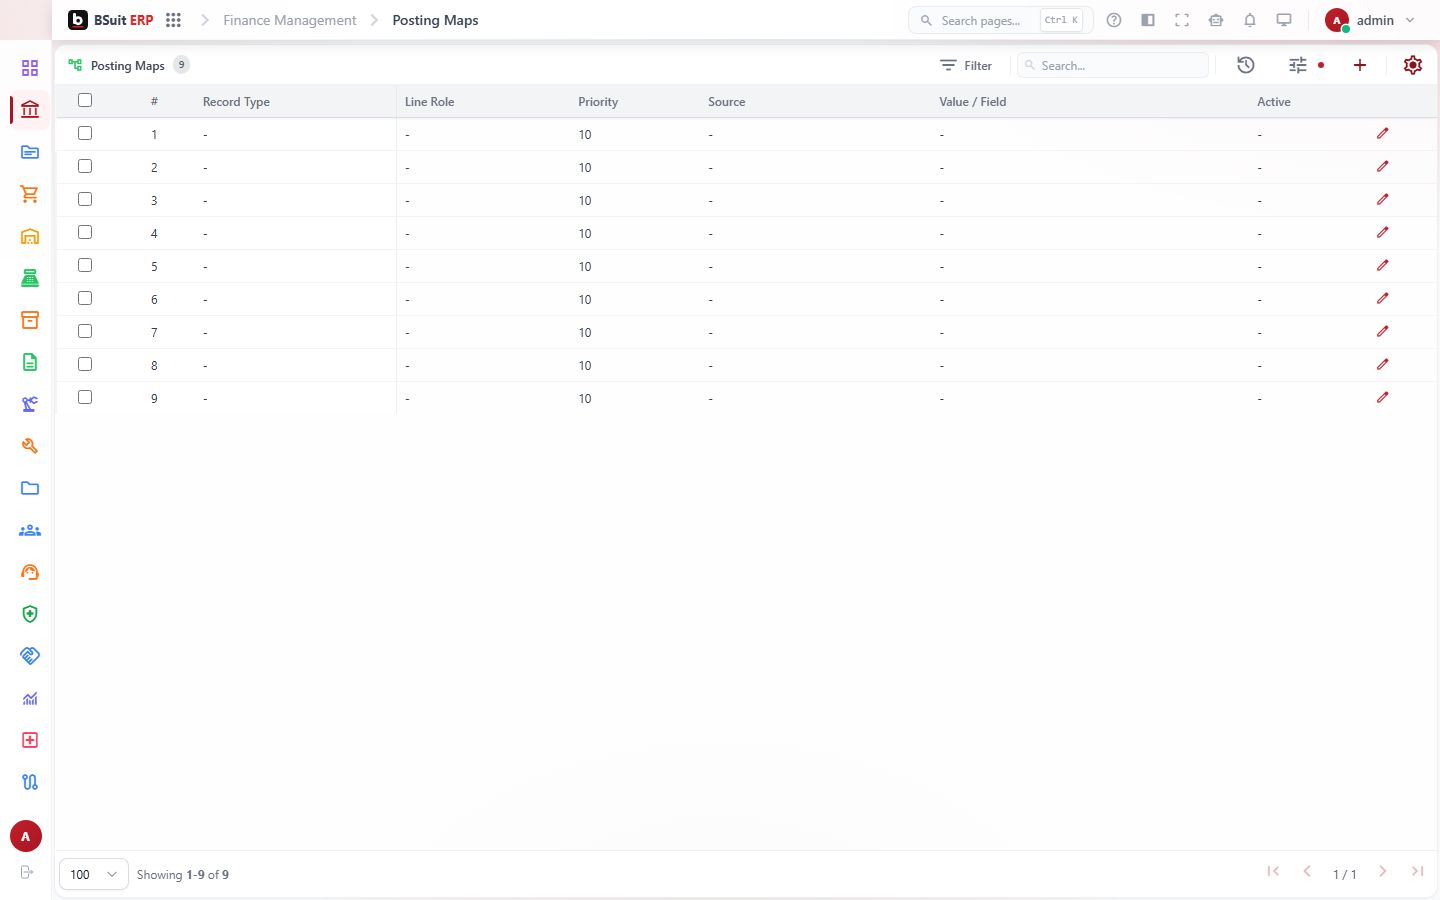Click the monitor display icon in header
1440x900 pixels.
[1284, 20]
